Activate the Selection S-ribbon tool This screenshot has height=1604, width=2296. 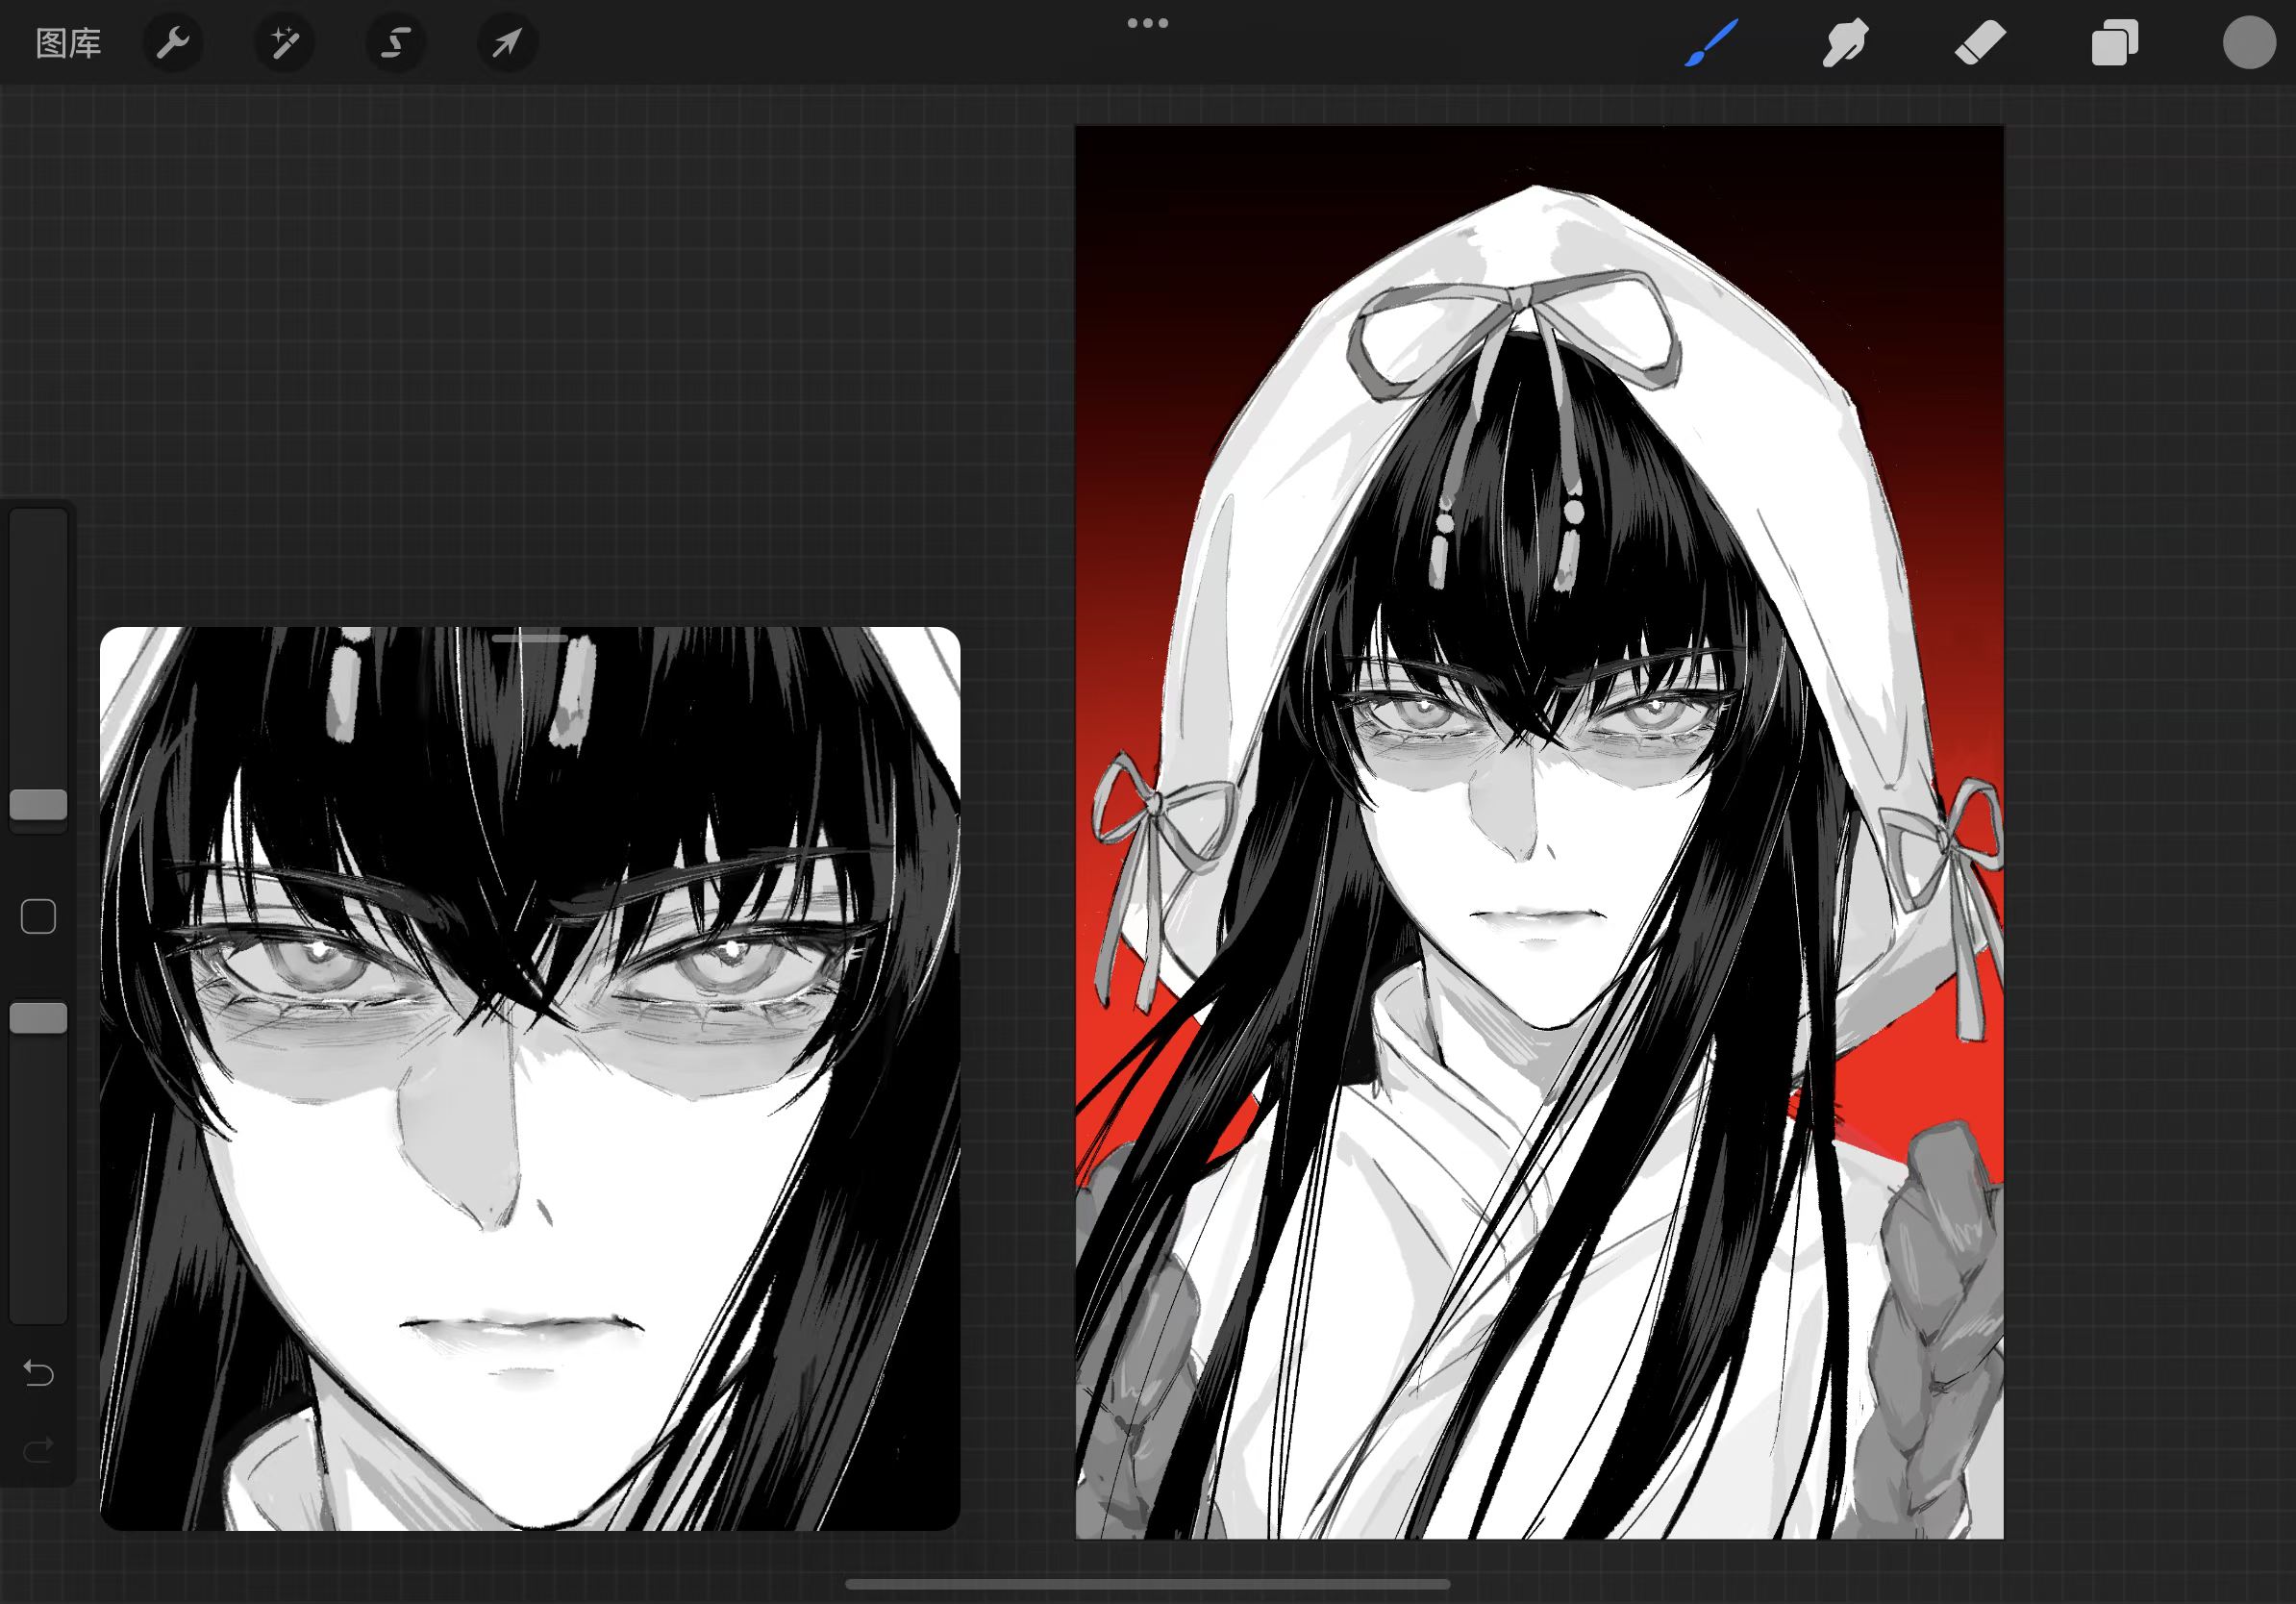pyautogui.click(x=396, y=43)
